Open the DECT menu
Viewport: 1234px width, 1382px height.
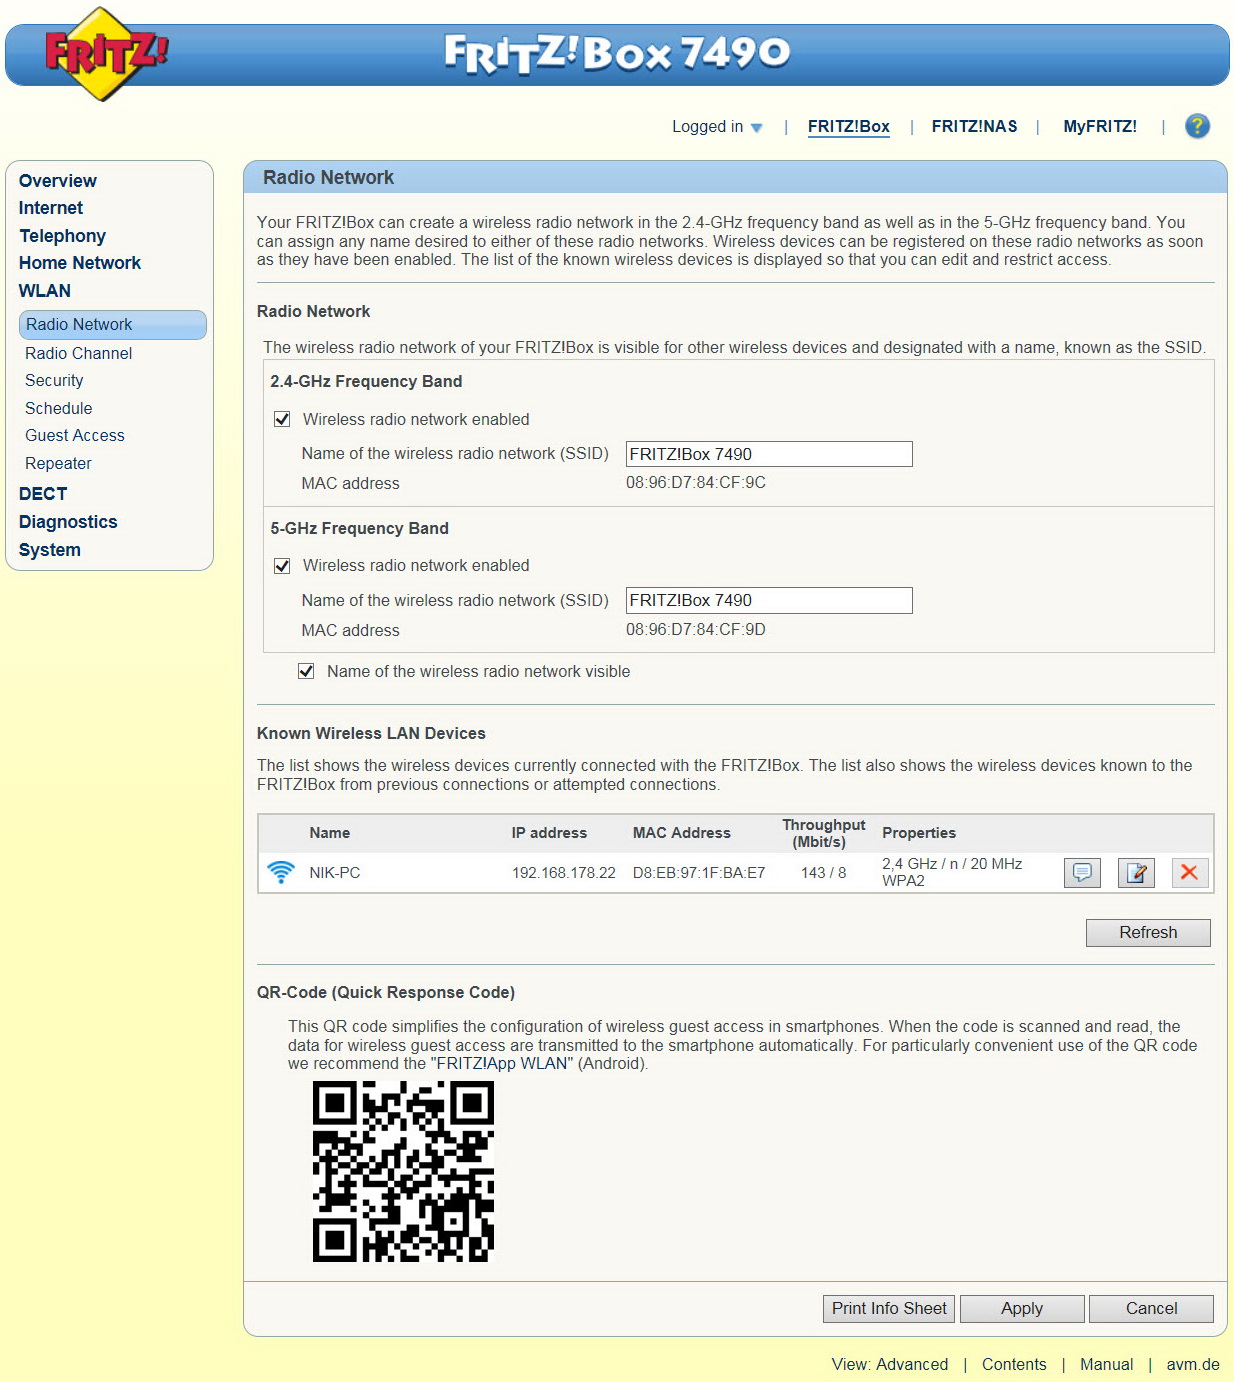click(43, 494)
